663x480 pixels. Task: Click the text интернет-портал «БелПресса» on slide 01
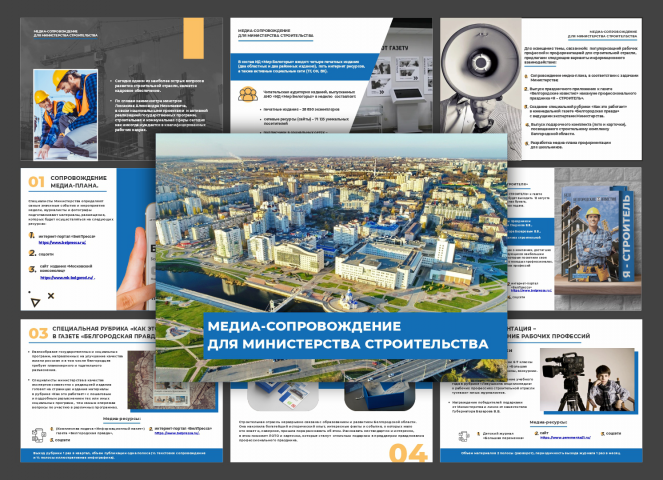(x=67, y=236)
